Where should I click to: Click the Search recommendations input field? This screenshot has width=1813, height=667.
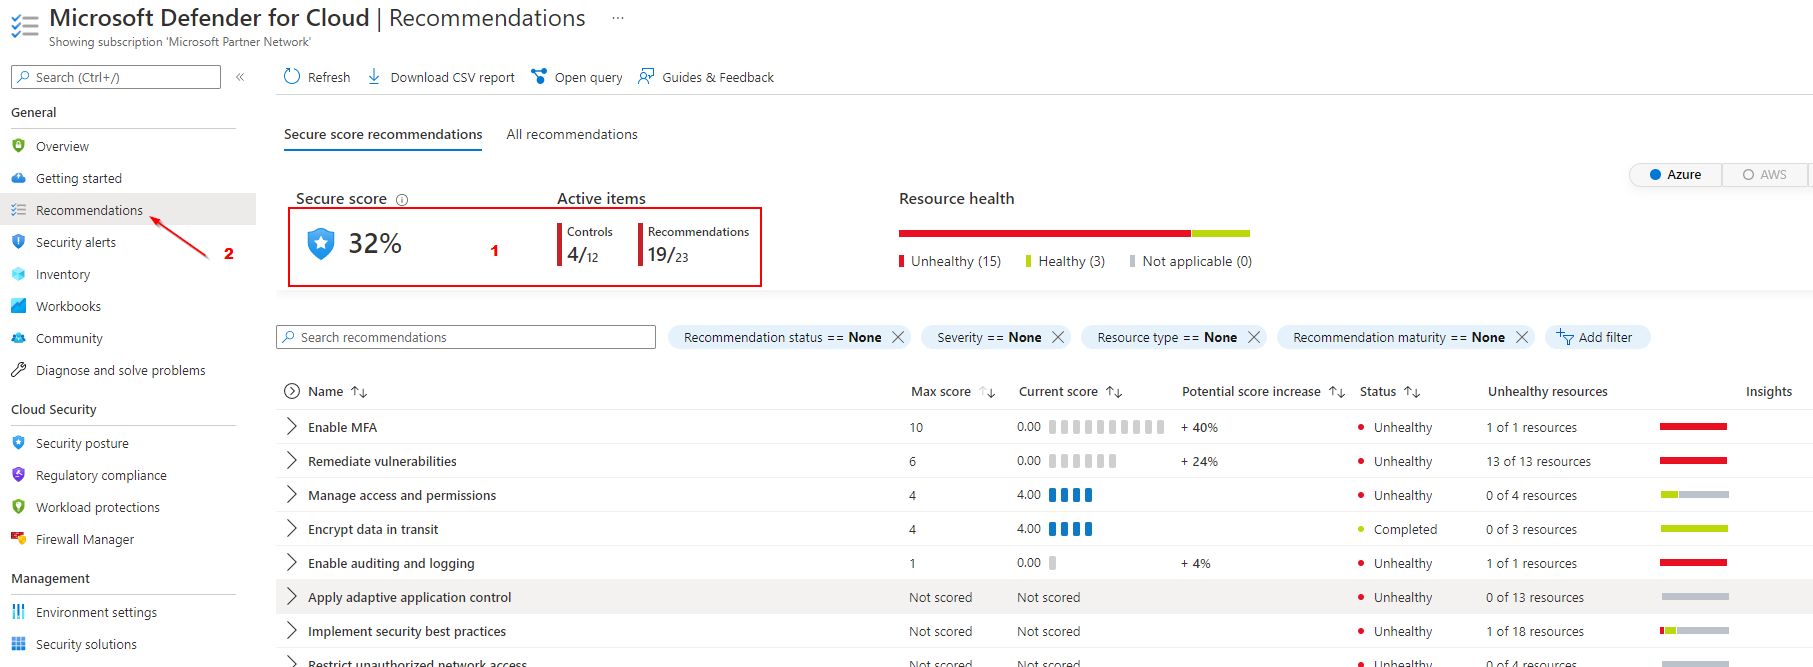pyautogui.click(x=466, y=337)
